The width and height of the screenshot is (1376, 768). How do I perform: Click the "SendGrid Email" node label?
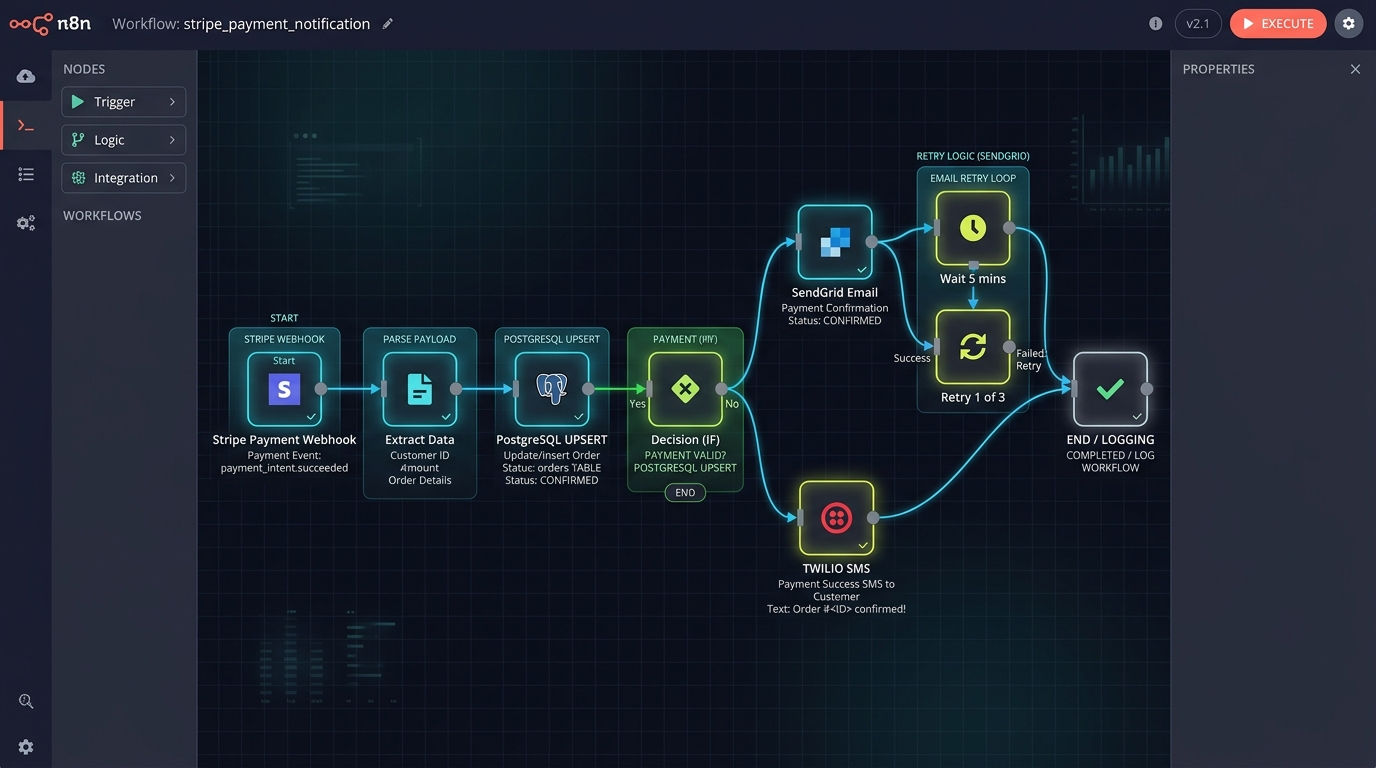click(x=835, y=293)
